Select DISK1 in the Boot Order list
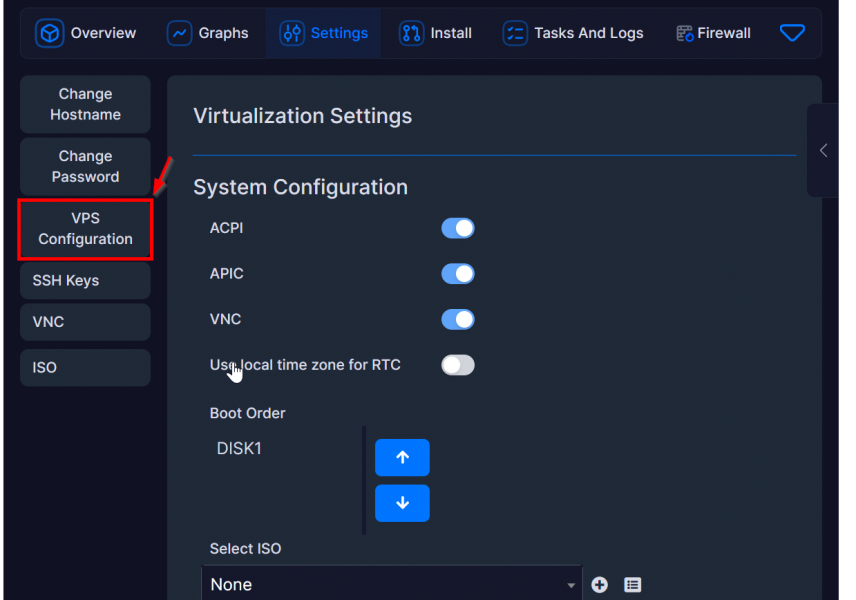 [x=239, y=448]
